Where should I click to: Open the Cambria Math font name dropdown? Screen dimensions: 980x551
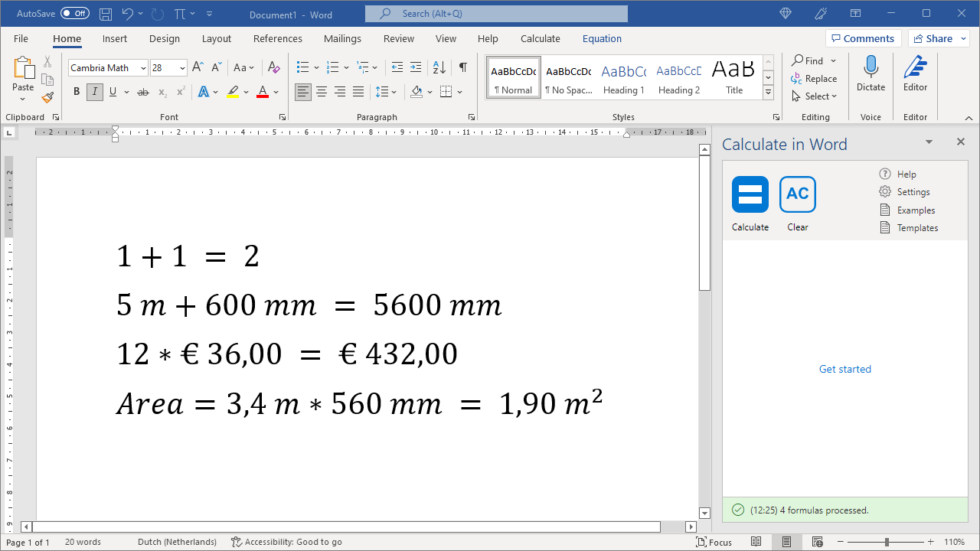click(x=142, y=68)
